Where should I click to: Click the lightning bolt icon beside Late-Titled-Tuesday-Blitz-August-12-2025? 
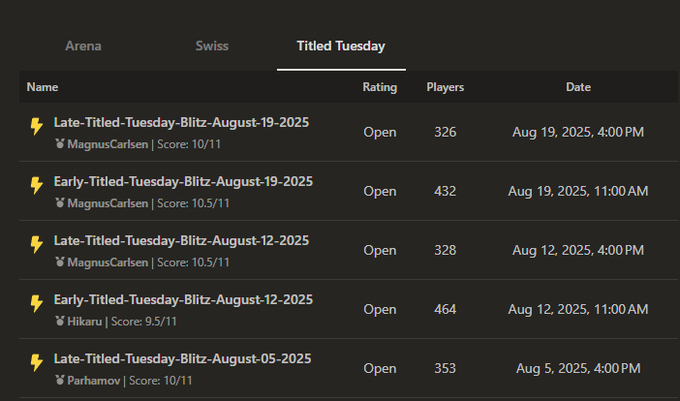click(x=36, y=244)
